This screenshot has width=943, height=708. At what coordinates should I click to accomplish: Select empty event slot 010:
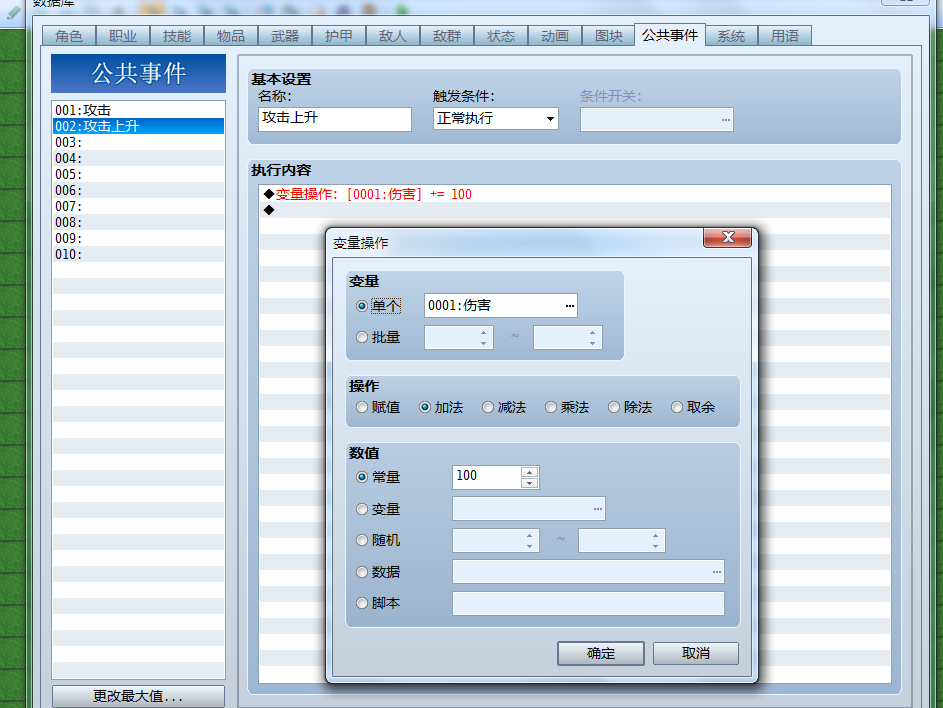click(138, 254)
